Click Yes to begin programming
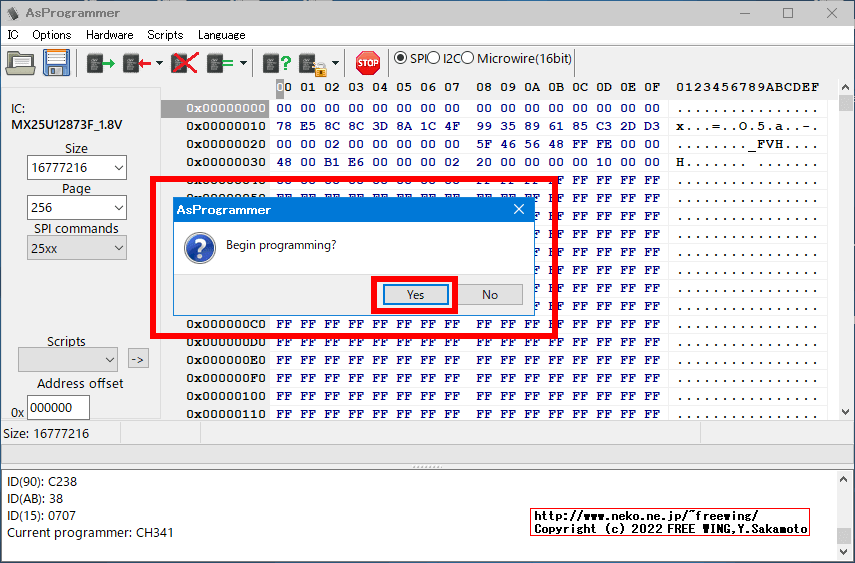Image resolution: width=855 pixels, height=563 pixels. 416,295
